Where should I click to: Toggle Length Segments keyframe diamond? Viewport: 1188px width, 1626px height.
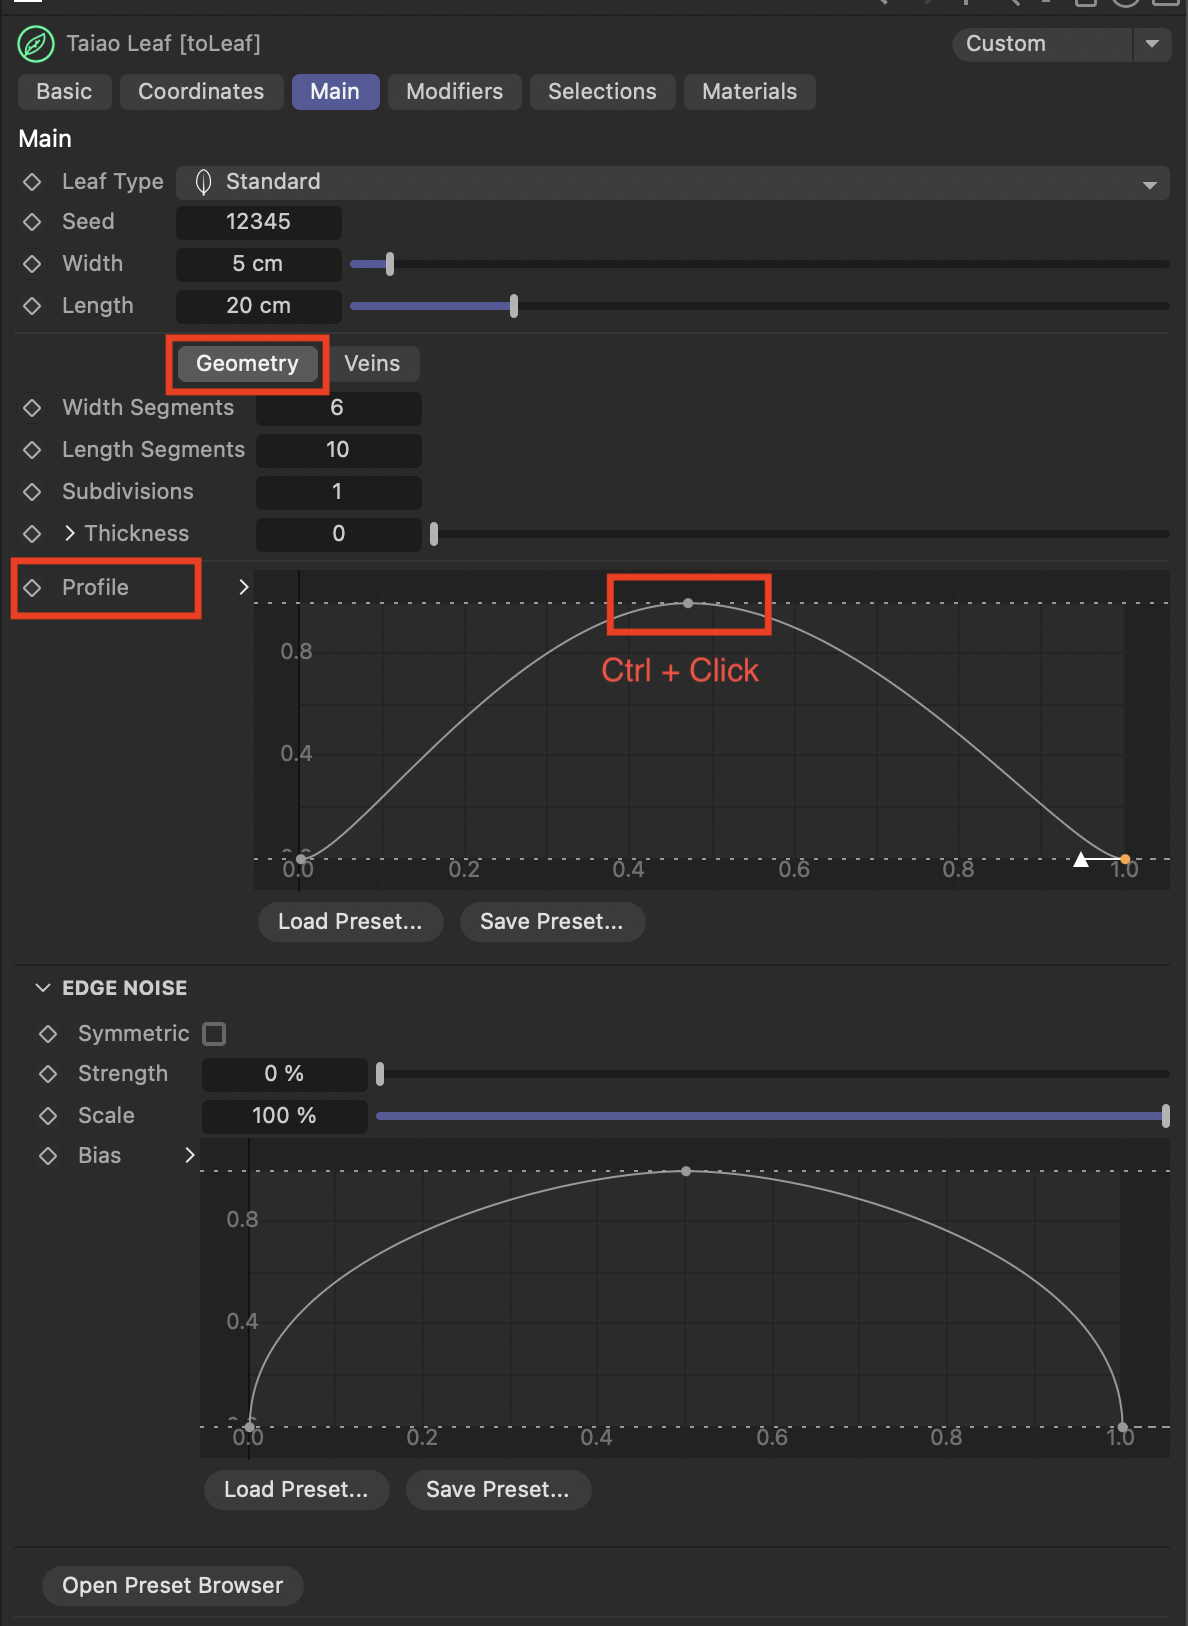coord(32,450)
